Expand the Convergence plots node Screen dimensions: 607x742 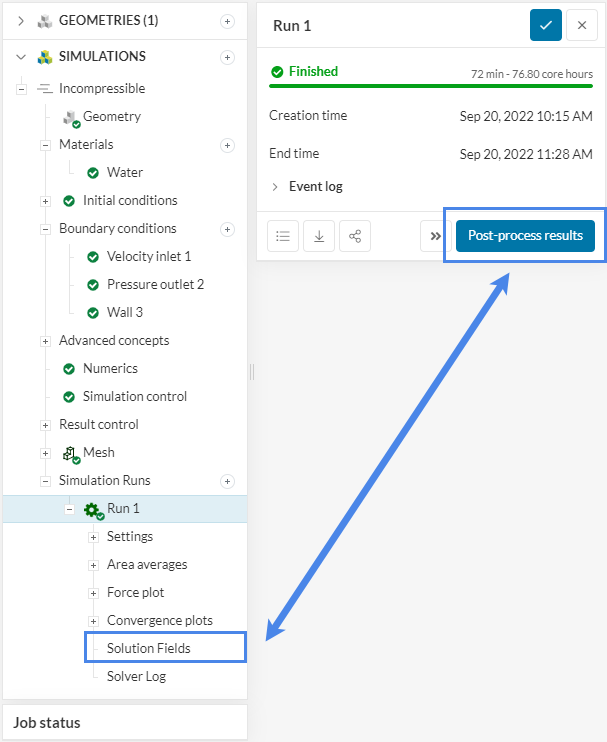click(x=93, y=621)
